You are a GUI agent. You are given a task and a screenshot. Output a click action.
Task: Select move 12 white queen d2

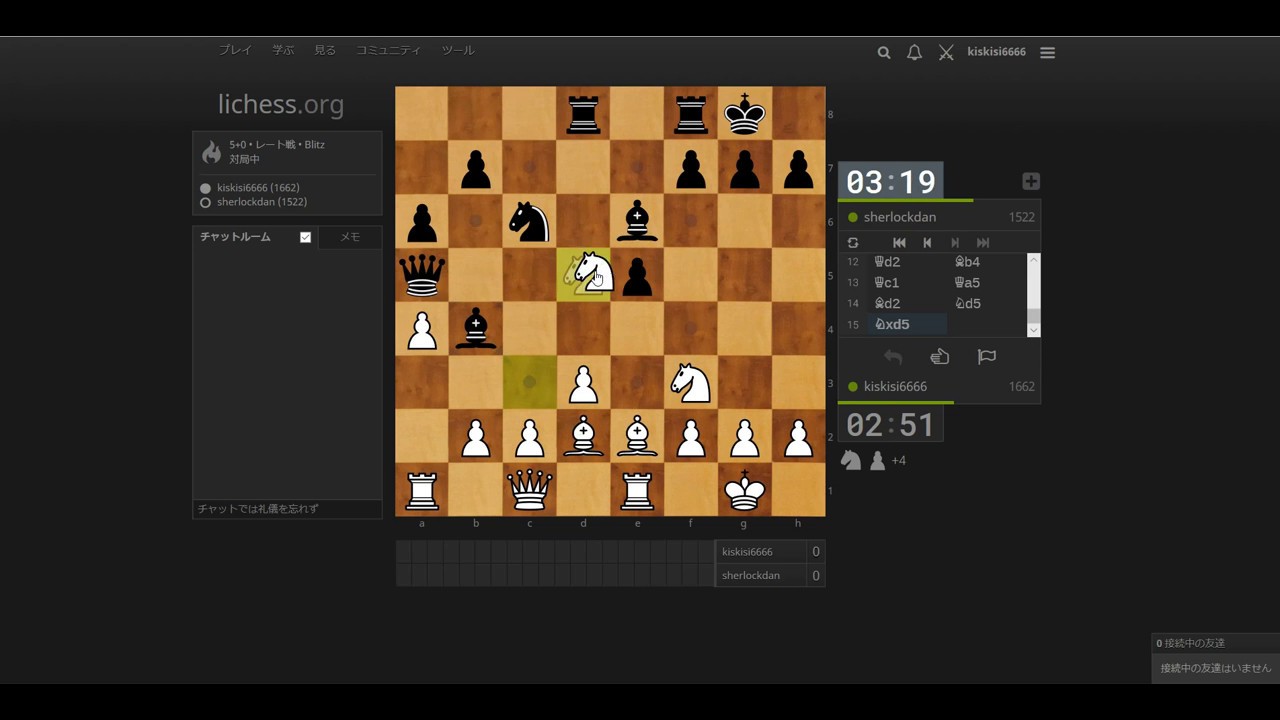point(907,262)
